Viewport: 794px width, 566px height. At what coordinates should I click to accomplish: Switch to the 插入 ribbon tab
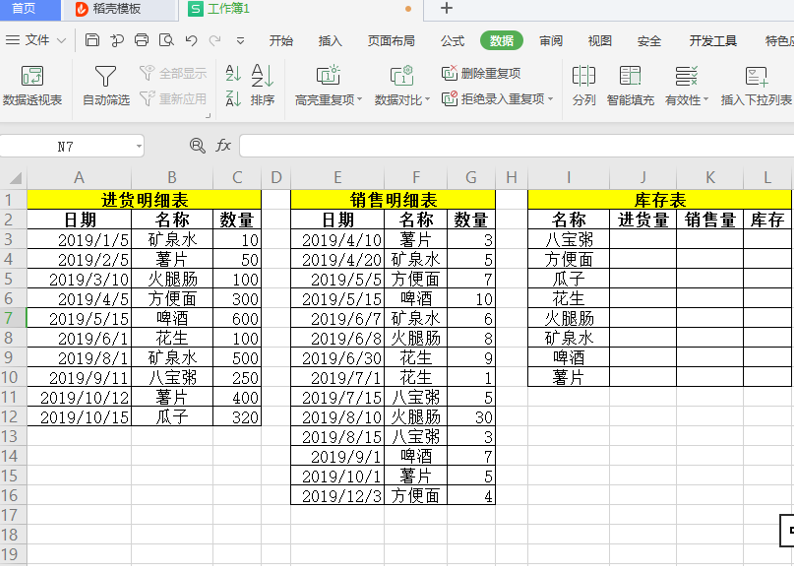tap(330, 41)
